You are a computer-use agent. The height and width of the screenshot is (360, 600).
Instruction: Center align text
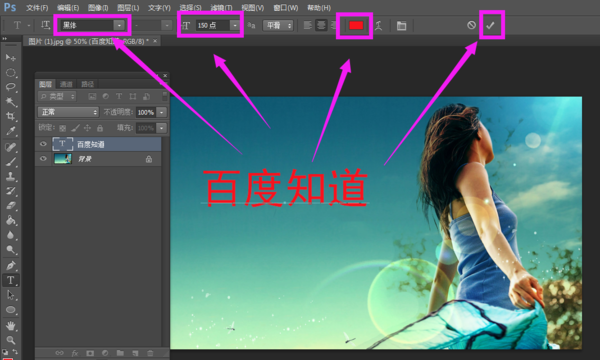pos(321,26)
